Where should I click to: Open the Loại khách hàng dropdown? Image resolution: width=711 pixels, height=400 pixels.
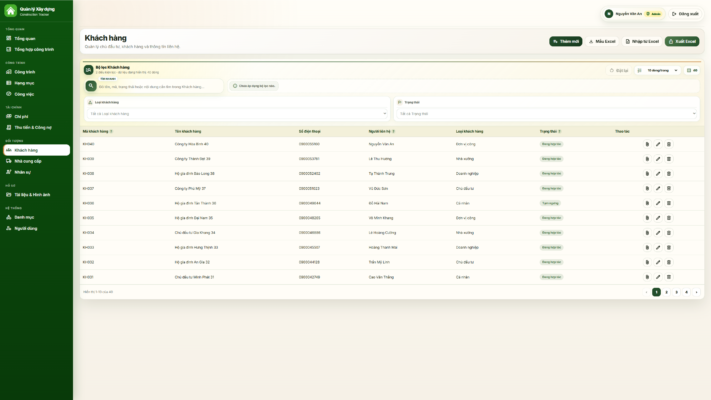[x=237, y=114]
